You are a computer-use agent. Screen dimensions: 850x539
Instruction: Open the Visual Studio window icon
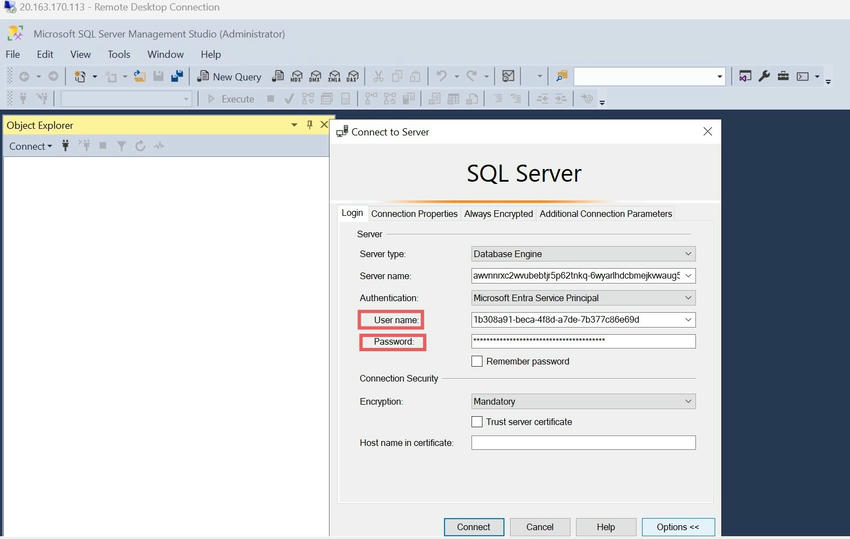click(745, 76)
